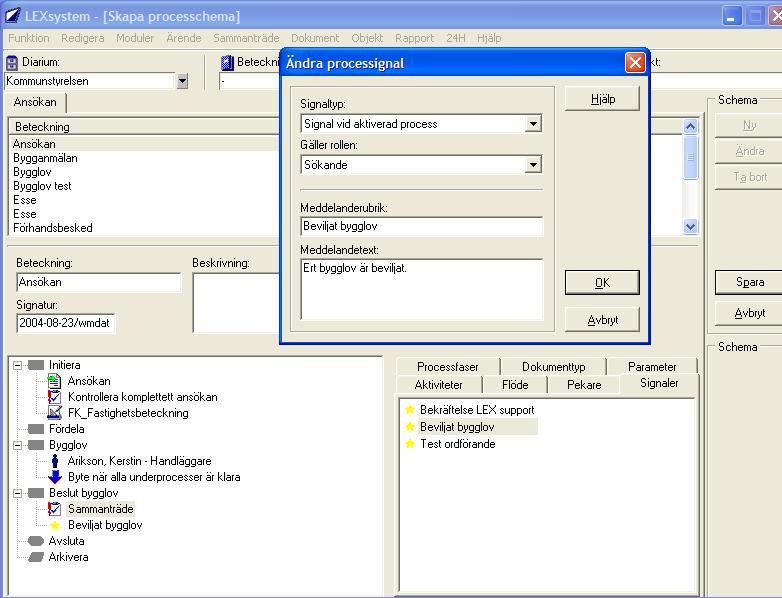Select Bygganmälan in the Beteckning list
The image size is (782, 598).
[45, 158]
